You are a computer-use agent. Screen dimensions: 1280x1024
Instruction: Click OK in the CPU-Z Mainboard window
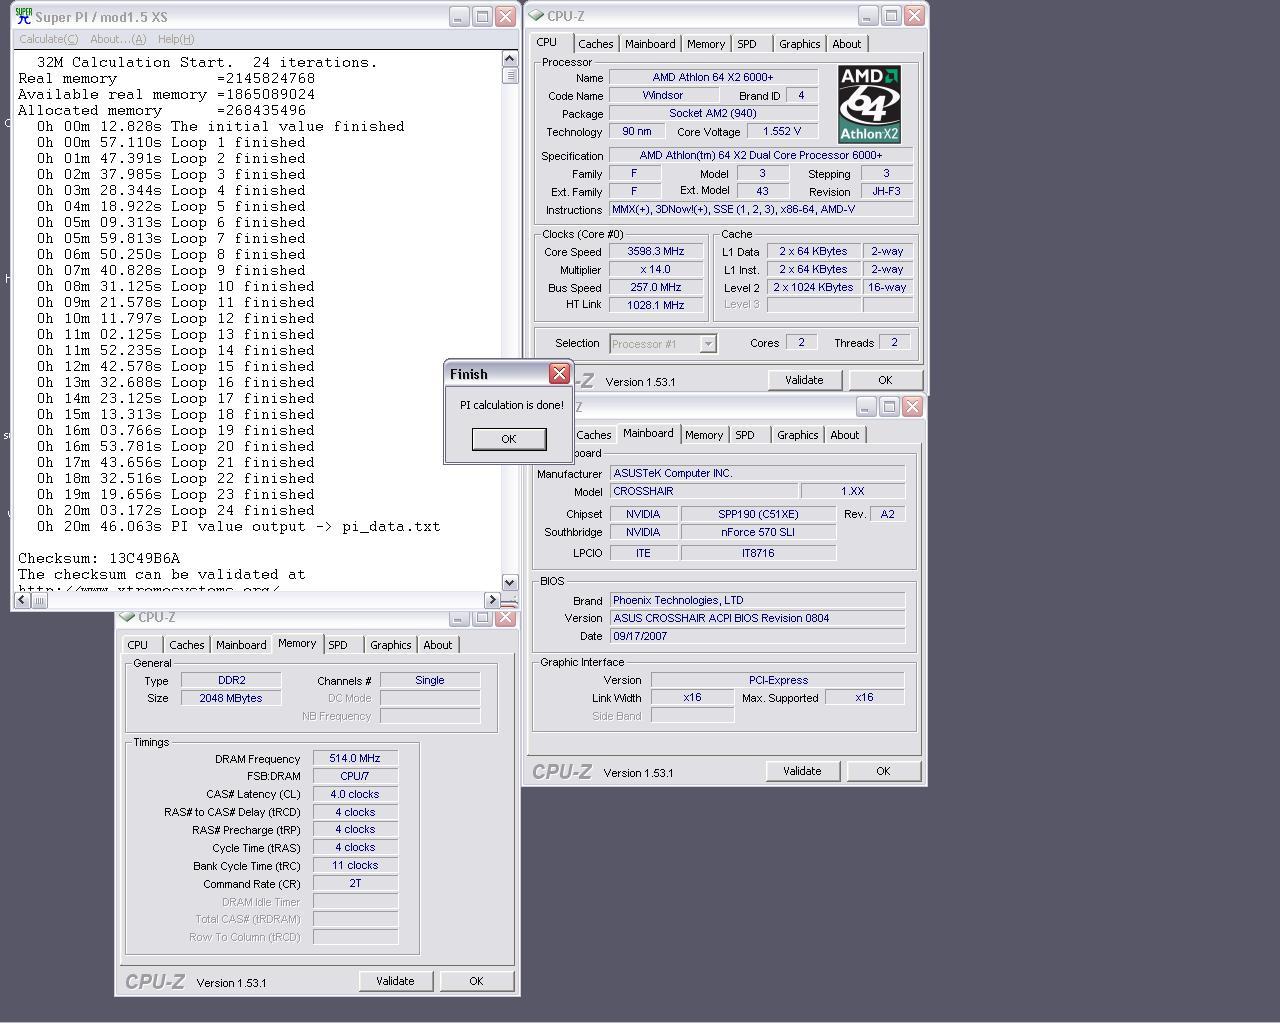pyautogui.click(x=883, y=771)
